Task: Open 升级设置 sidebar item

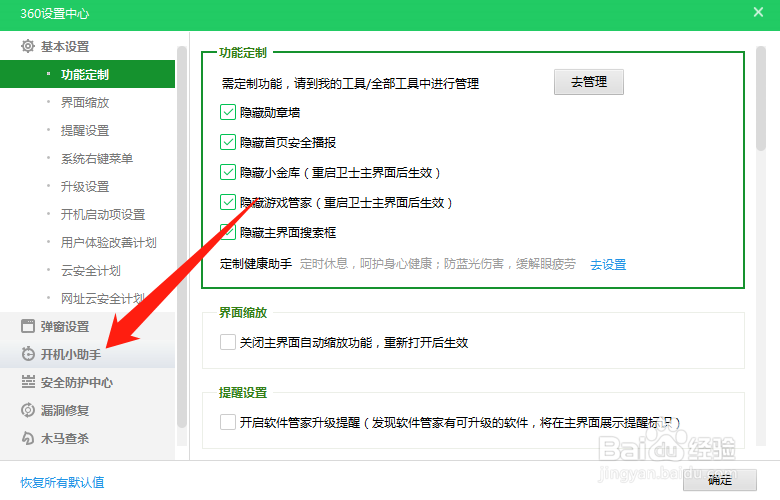Action: 85,187
